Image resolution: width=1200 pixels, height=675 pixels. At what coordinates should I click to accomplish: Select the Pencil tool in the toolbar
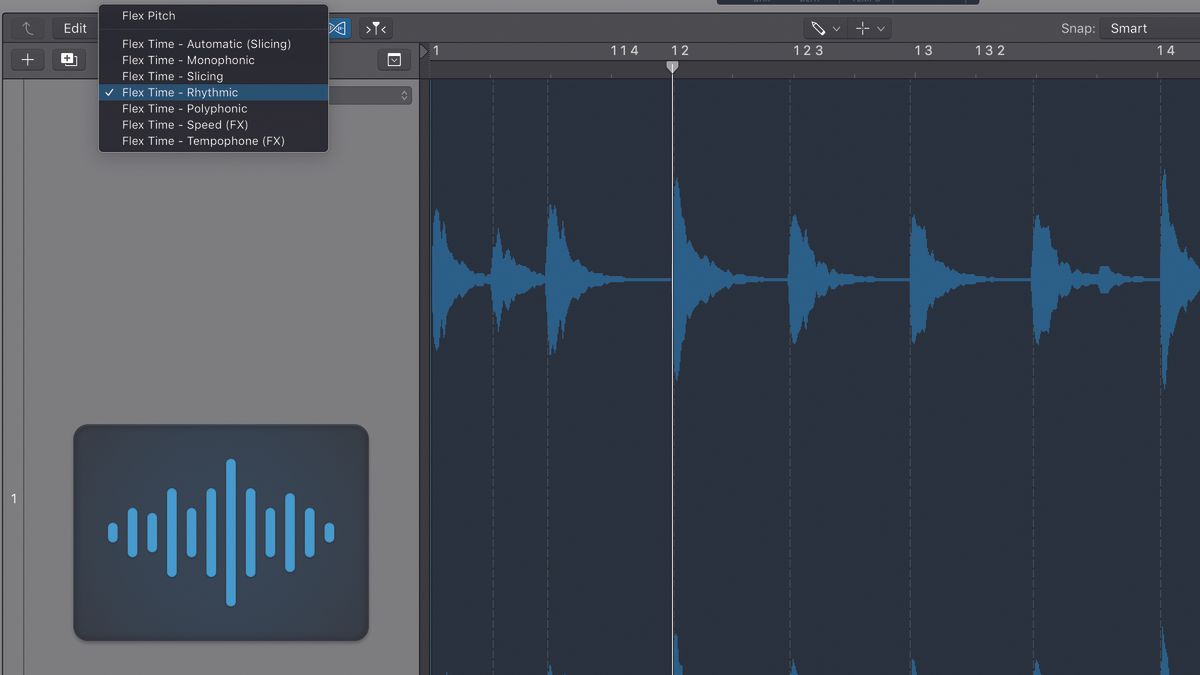click(818, 28)
